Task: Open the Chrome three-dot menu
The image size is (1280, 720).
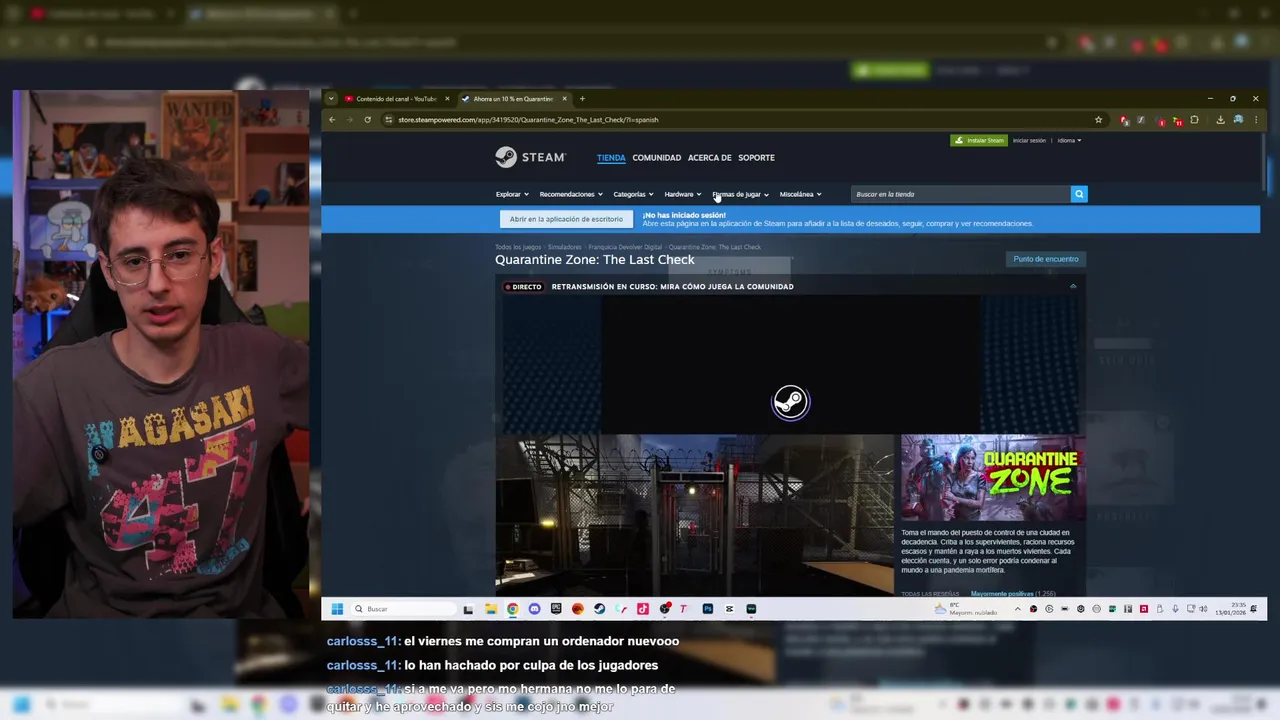Action: (1256, 120)
